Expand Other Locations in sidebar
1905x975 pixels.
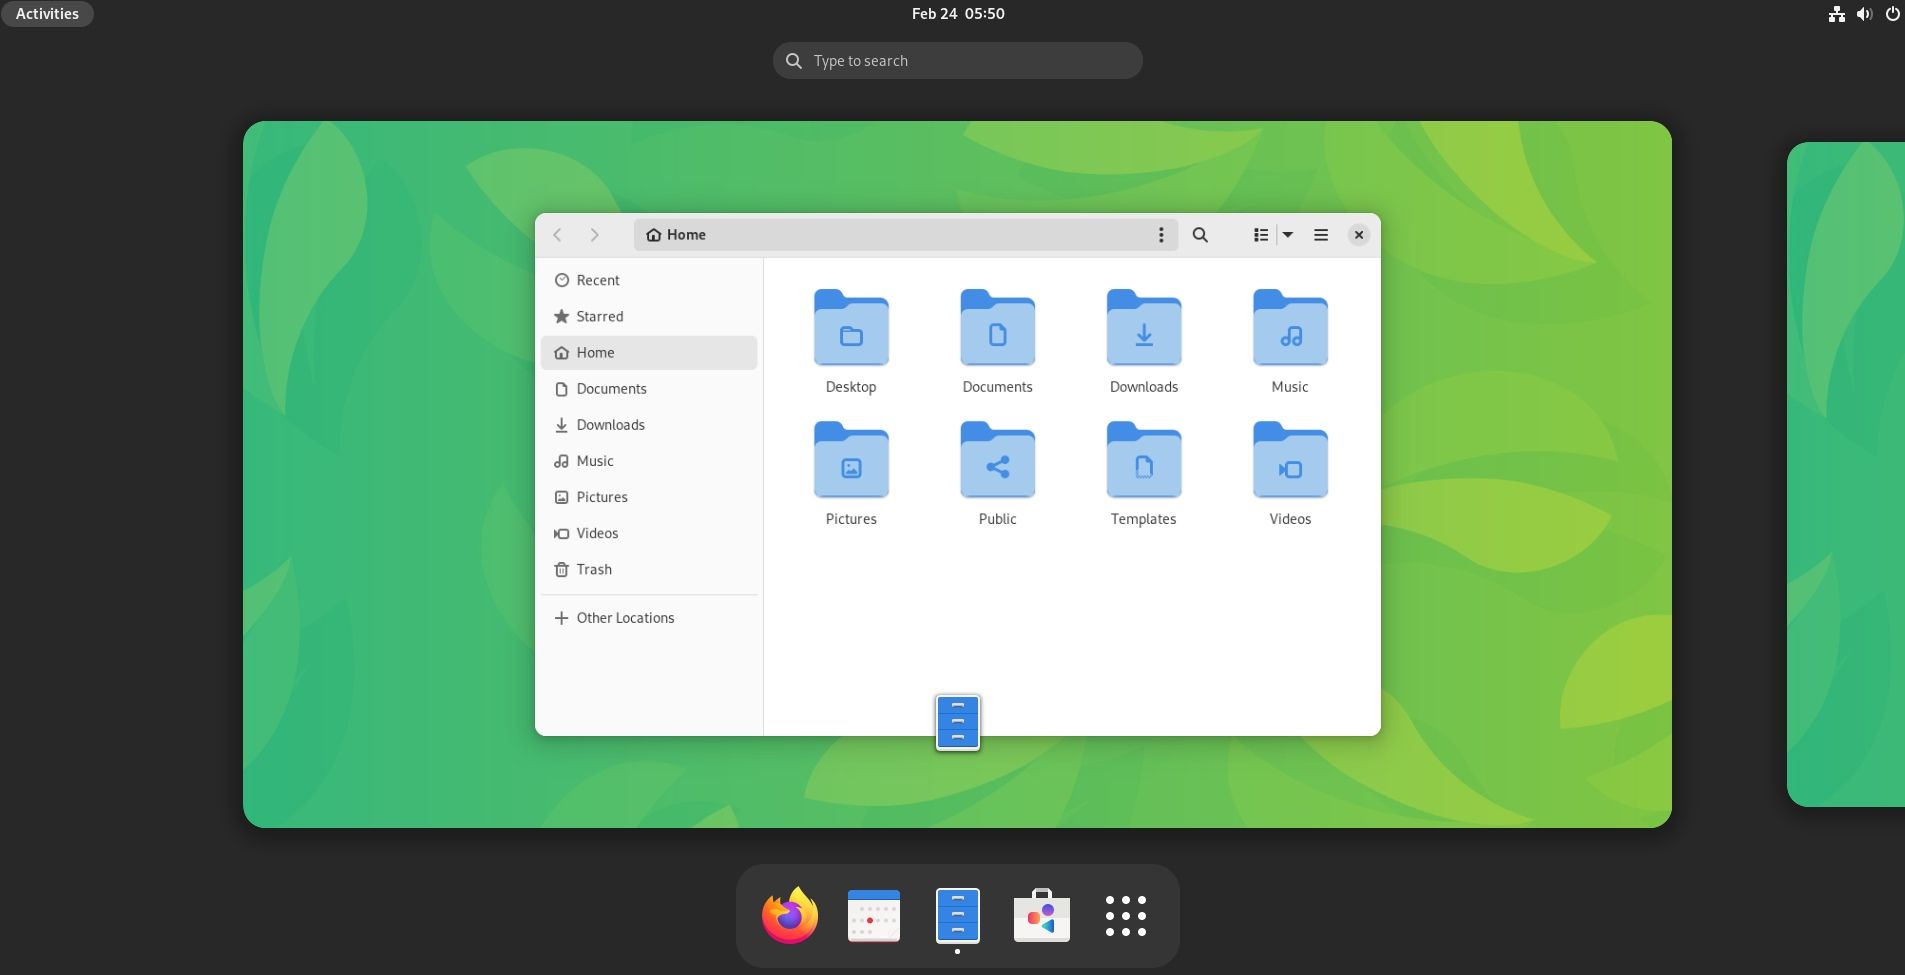(x=625, y=618)
